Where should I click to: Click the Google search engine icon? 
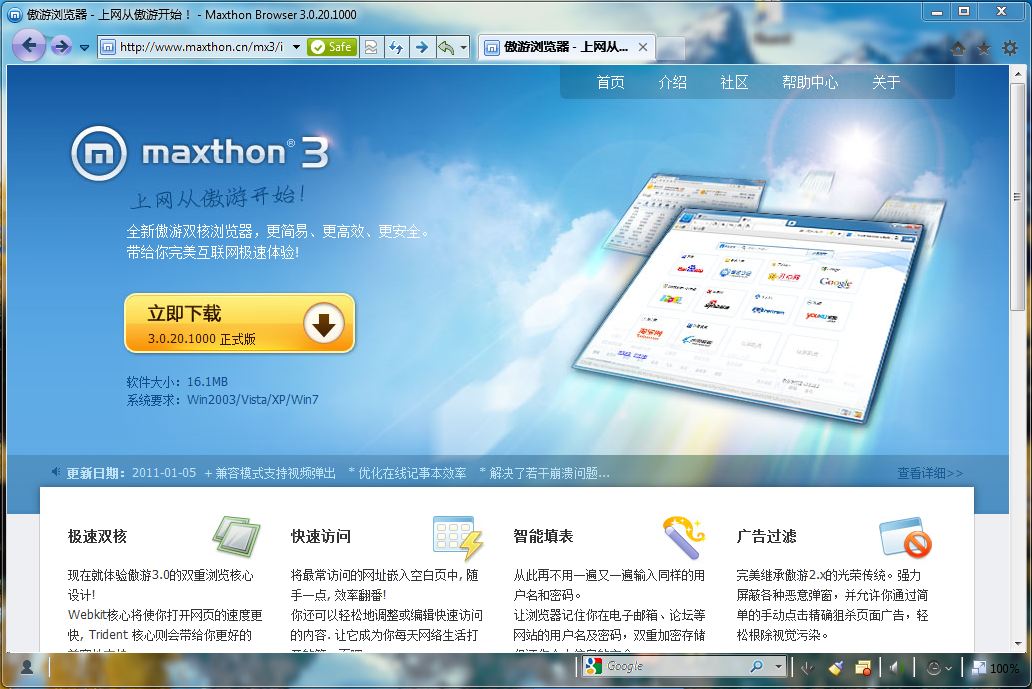(594, 667)
